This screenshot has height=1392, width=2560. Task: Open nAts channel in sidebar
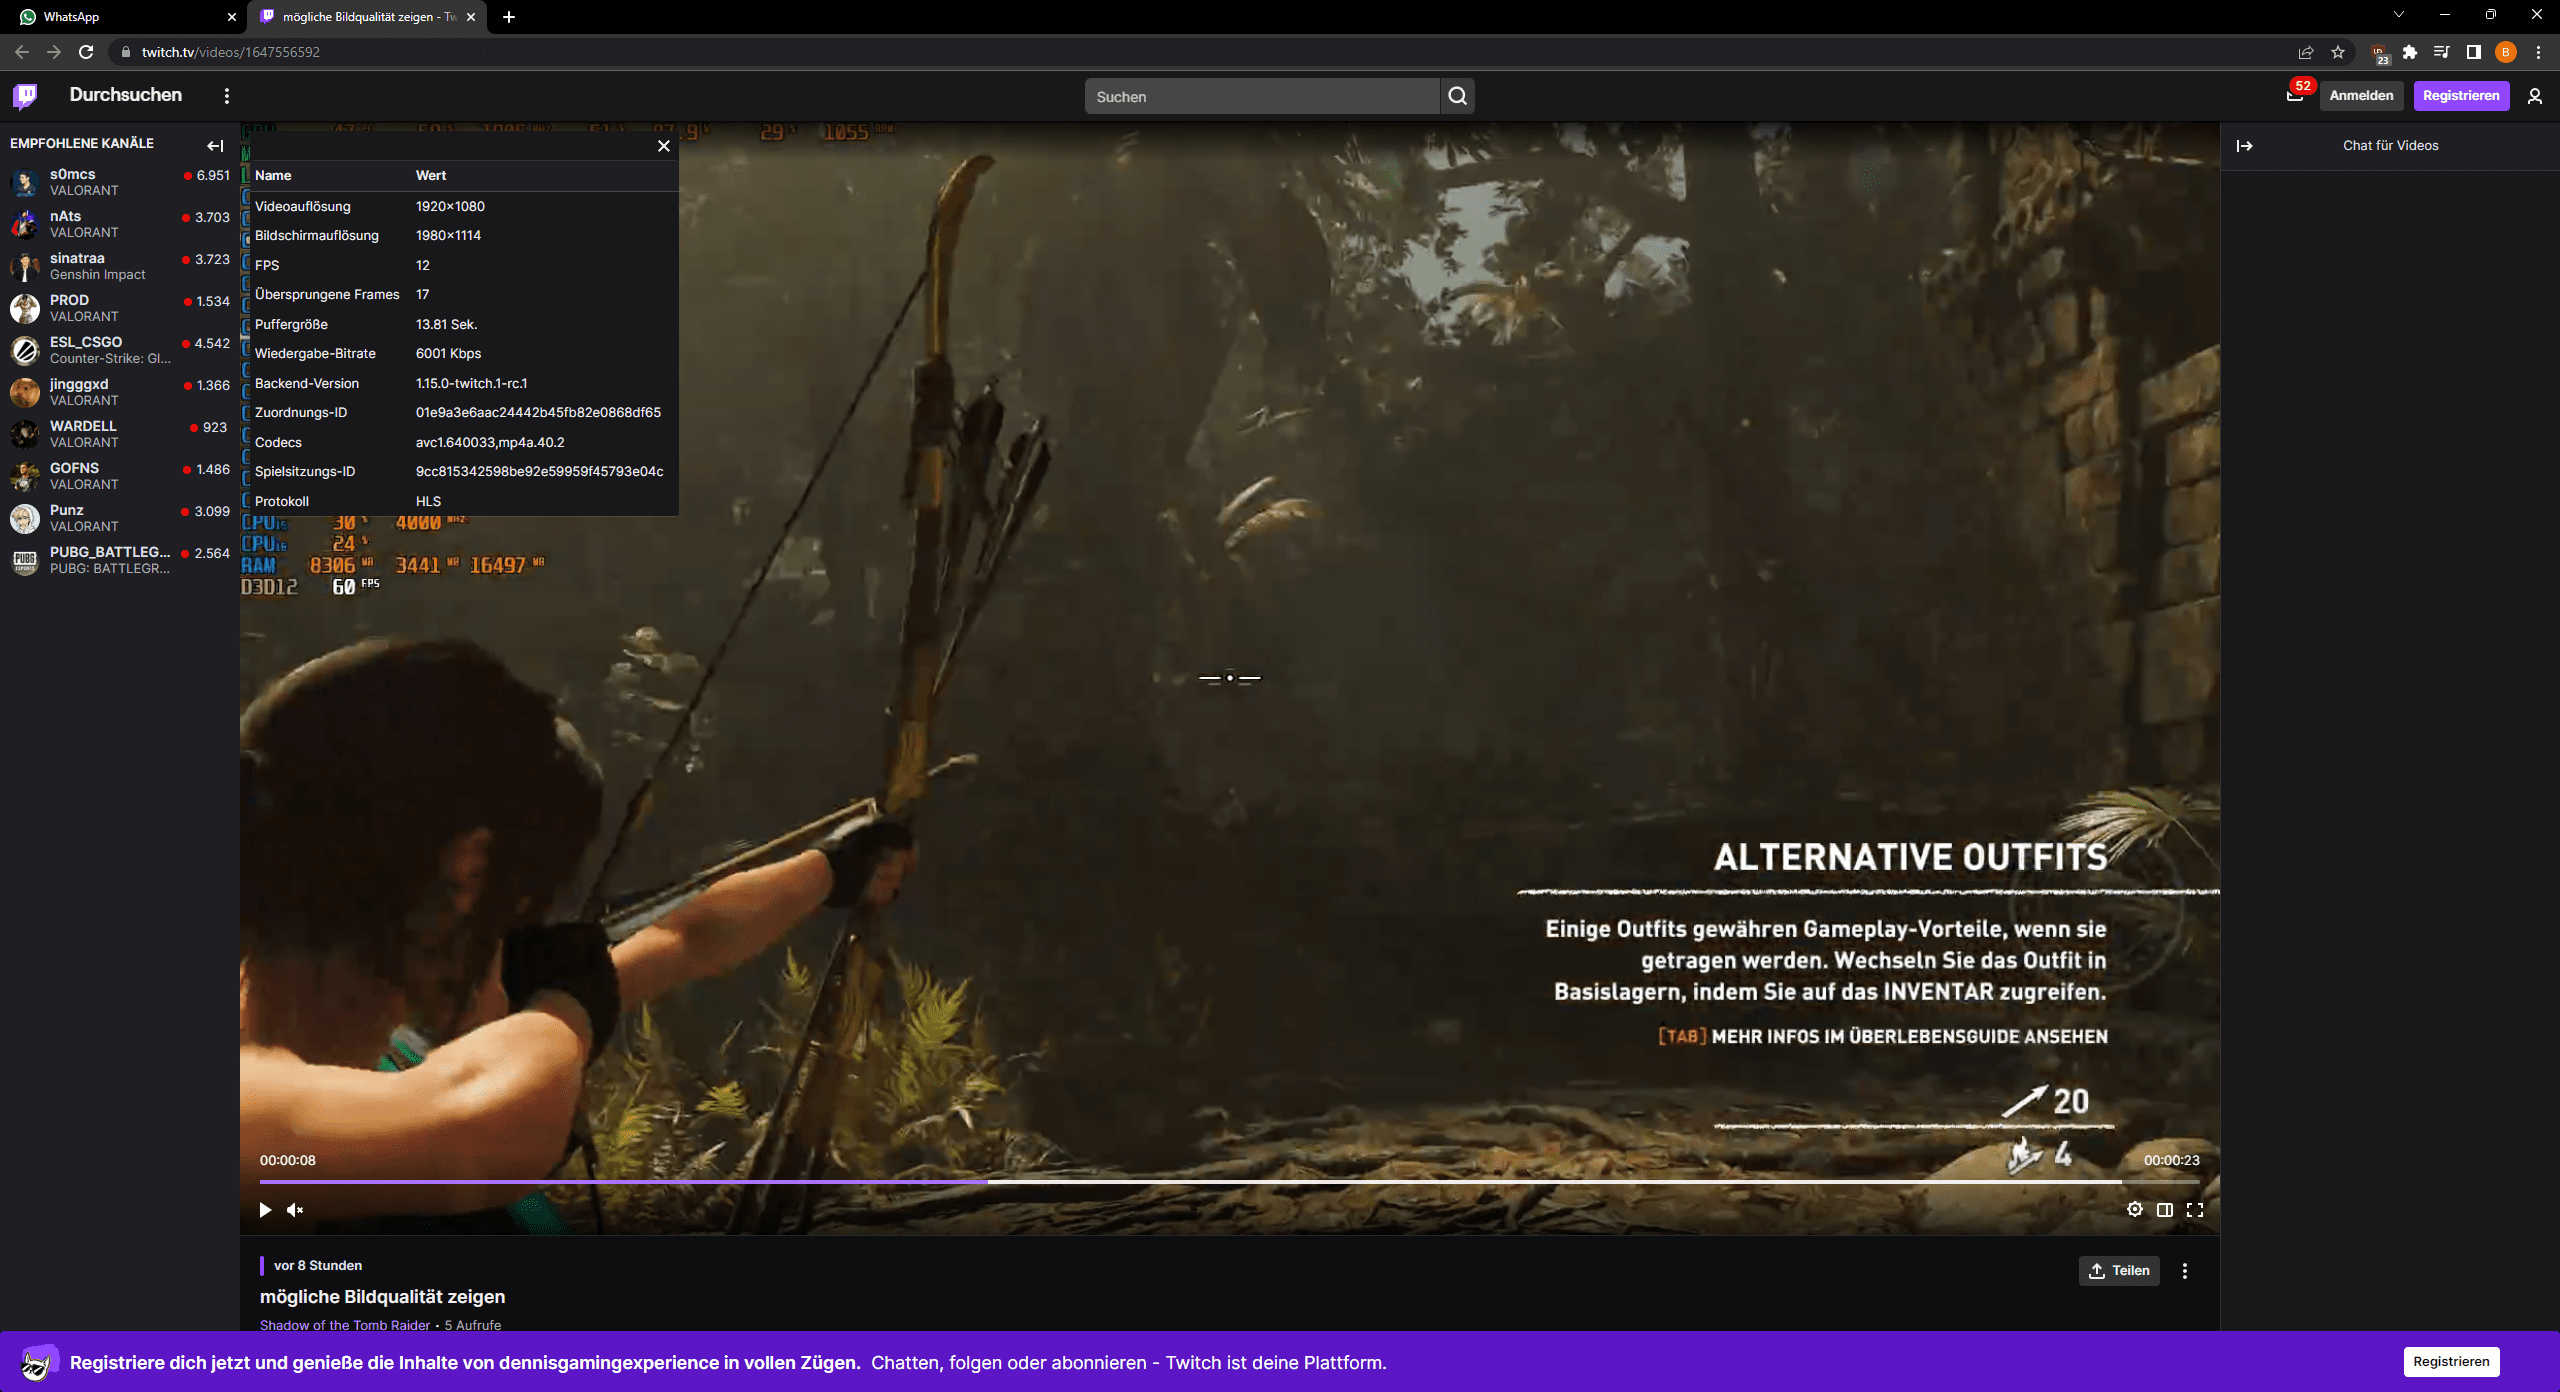pos(120,224)
